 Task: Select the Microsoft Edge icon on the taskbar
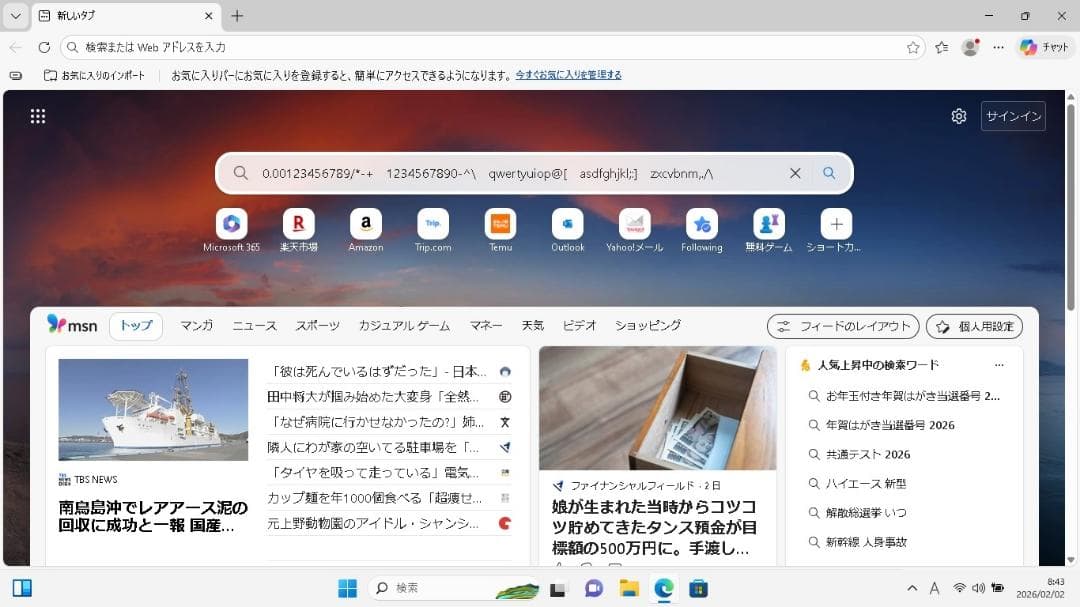663,588
